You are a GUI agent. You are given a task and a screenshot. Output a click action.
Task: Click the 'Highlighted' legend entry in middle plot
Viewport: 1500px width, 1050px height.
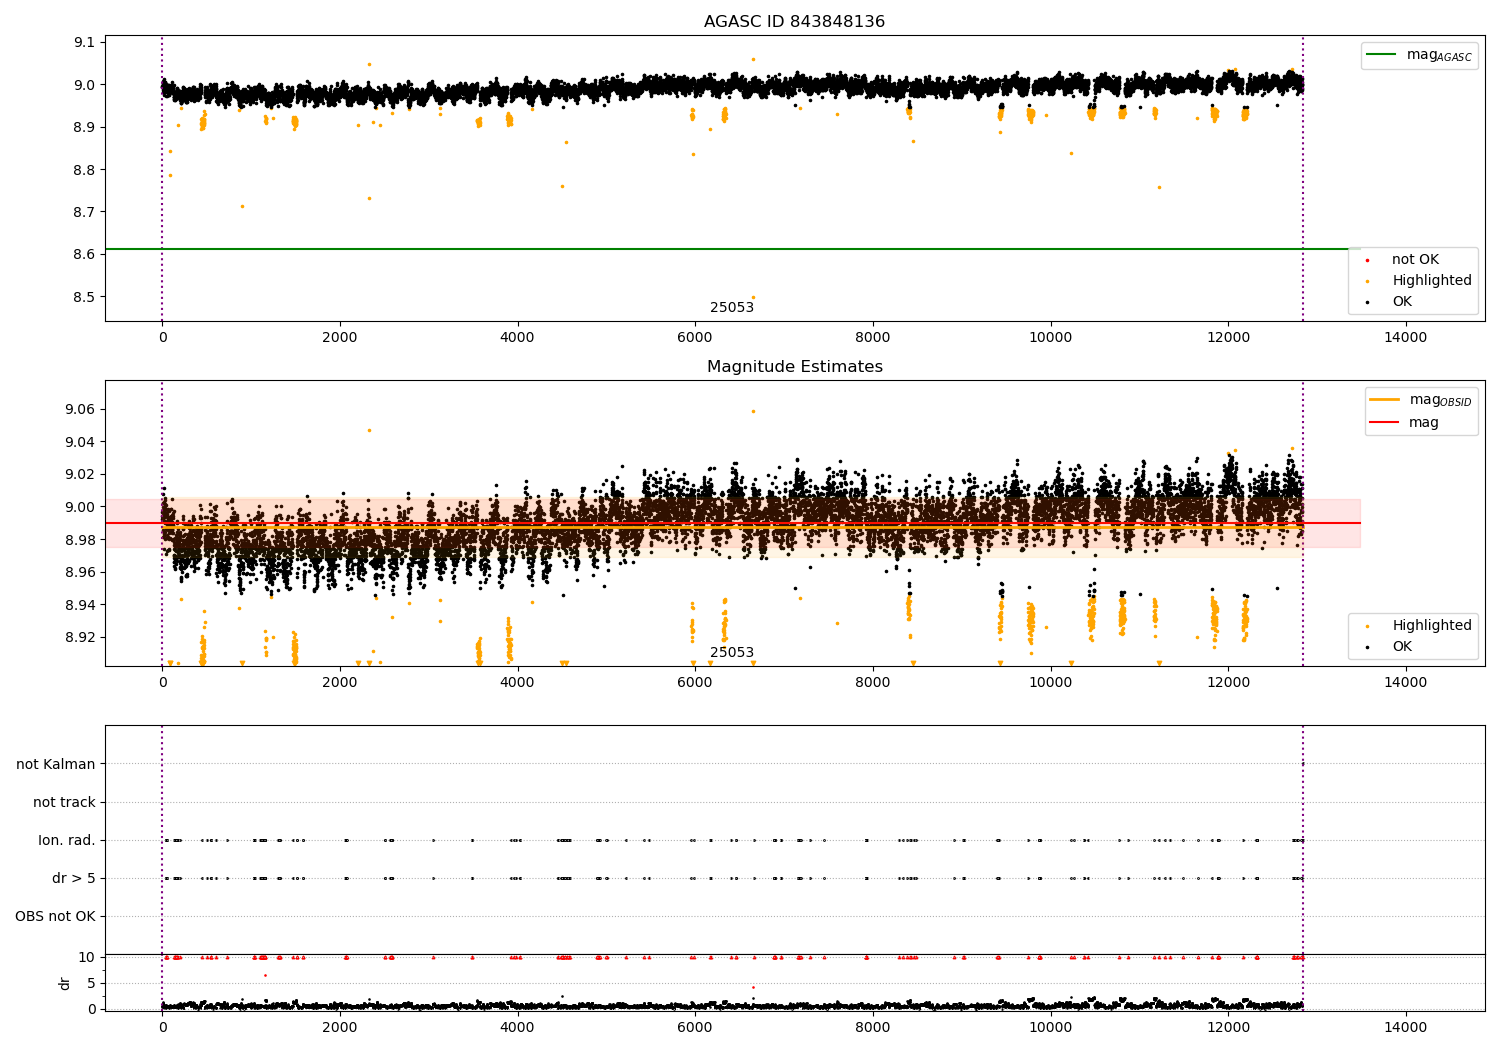(x=1431, y=626)
